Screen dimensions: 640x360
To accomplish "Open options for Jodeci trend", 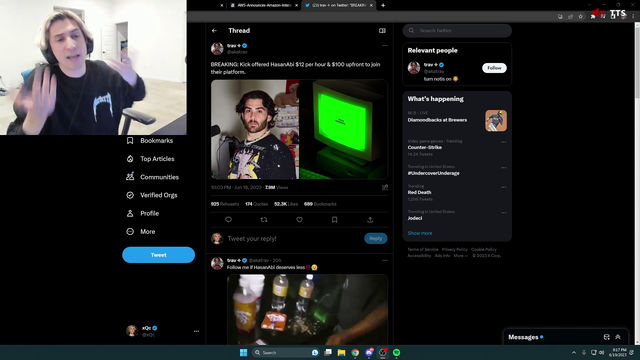I will coord(503,212).
